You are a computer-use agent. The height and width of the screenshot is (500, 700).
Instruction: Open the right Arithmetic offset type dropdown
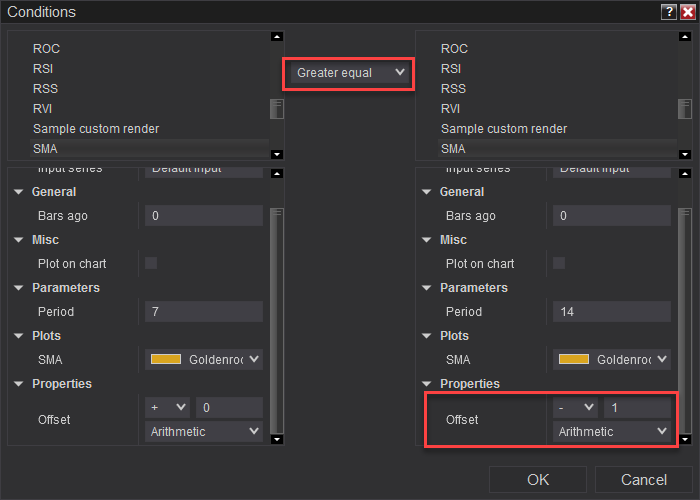612,432
